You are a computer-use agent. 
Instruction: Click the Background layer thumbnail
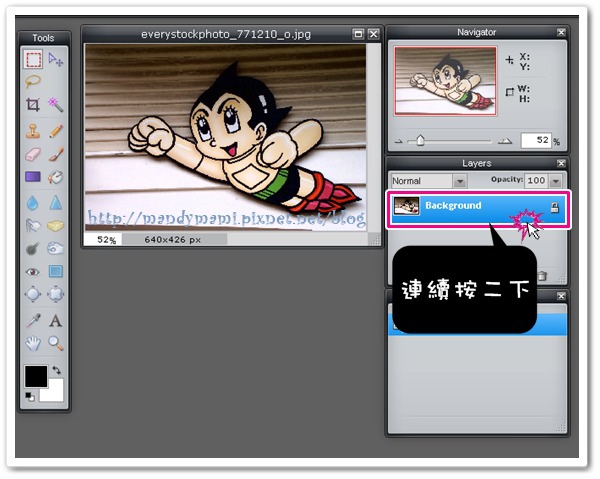pos(407,206)
